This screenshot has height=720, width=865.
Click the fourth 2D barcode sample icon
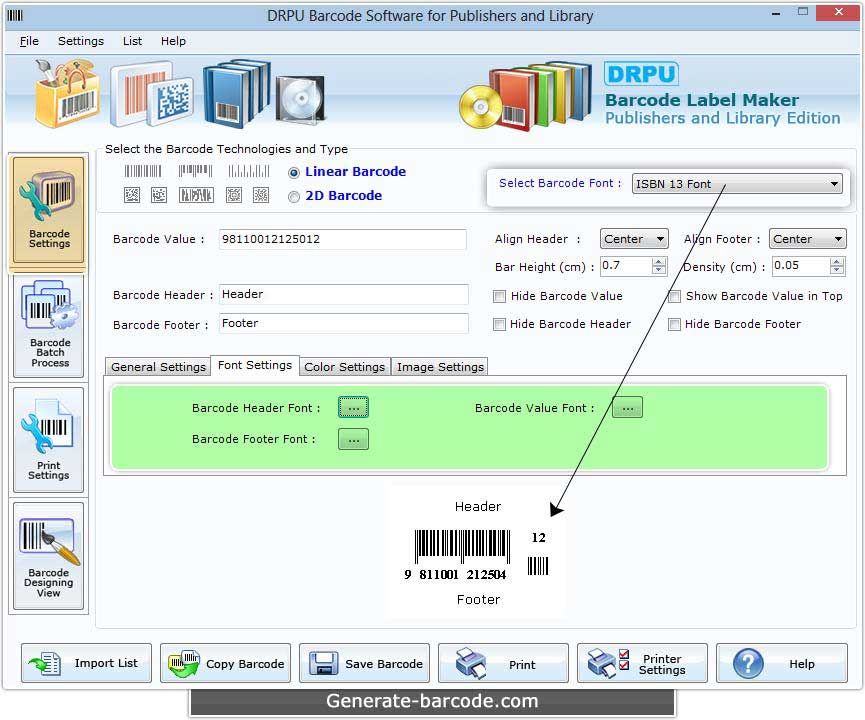click(234, 195)
